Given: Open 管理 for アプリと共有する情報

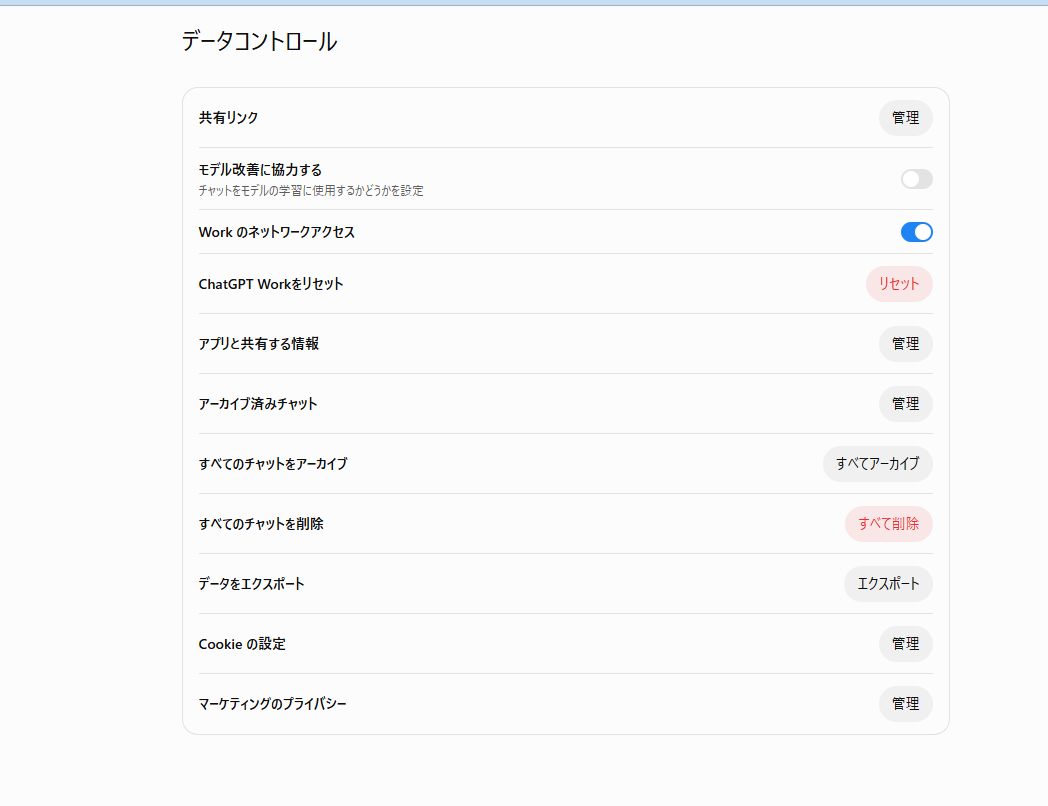Looking at the screenshot, I should pyautogui.click(x=905, y=344).
